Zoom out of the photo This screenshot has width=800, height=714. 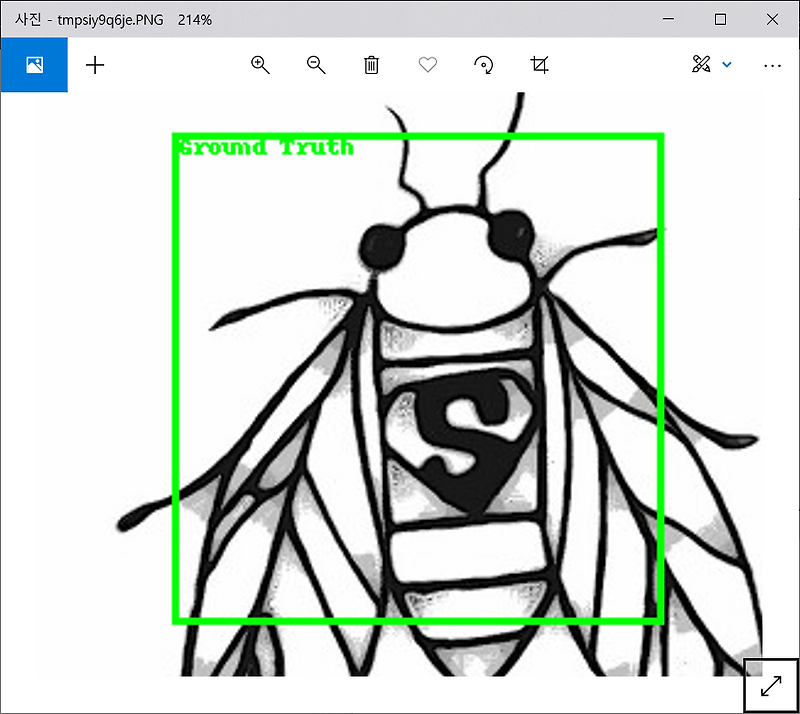point(316,65)
